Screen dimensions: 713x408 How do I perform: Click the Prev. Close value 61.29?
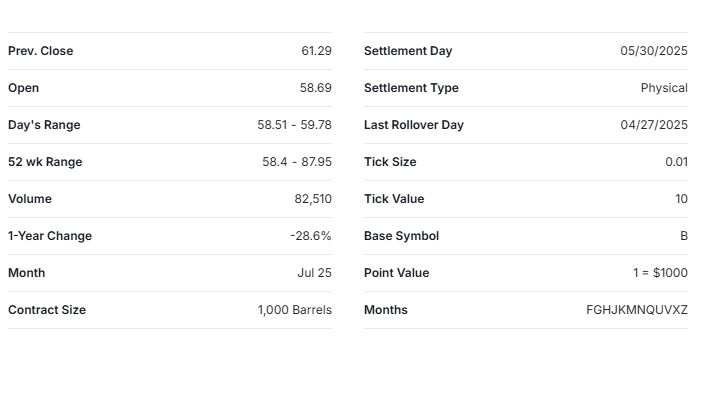click(x=316, y=51)
